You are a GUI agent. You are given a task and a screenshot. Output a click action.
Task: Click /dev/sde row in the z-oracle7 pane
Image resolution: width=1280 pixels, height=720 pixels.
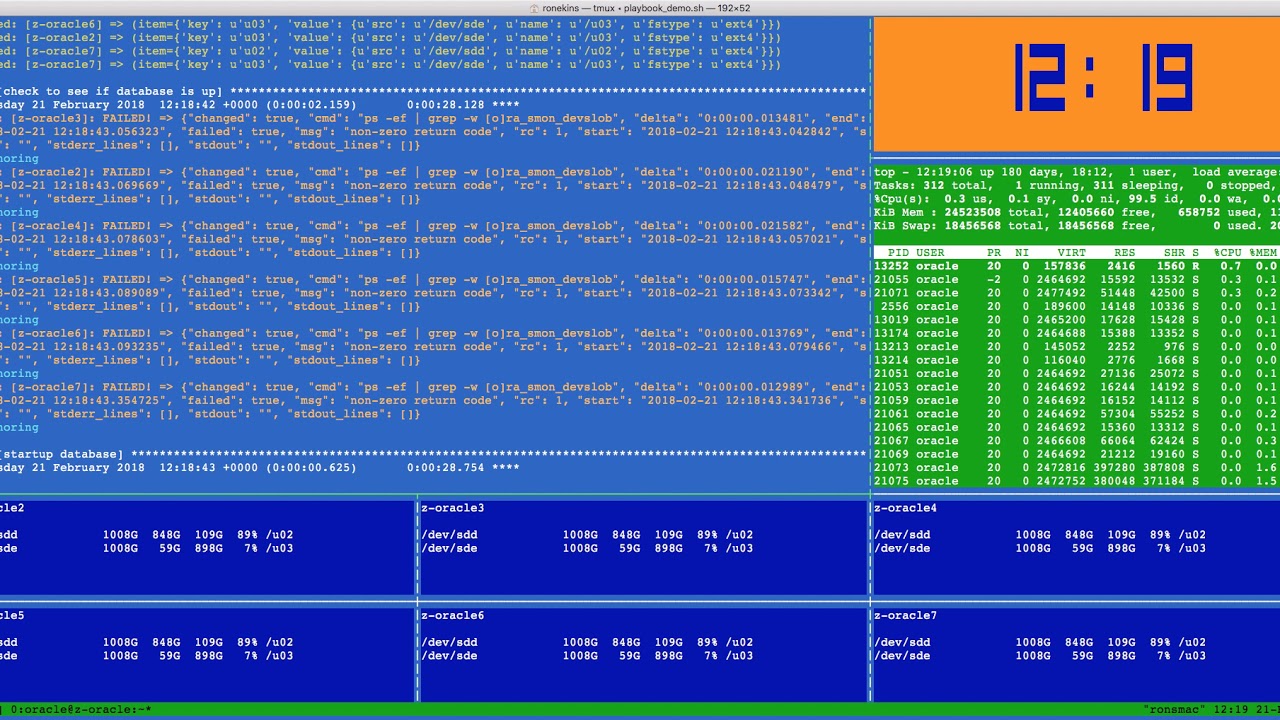[x=1040, y=656]
